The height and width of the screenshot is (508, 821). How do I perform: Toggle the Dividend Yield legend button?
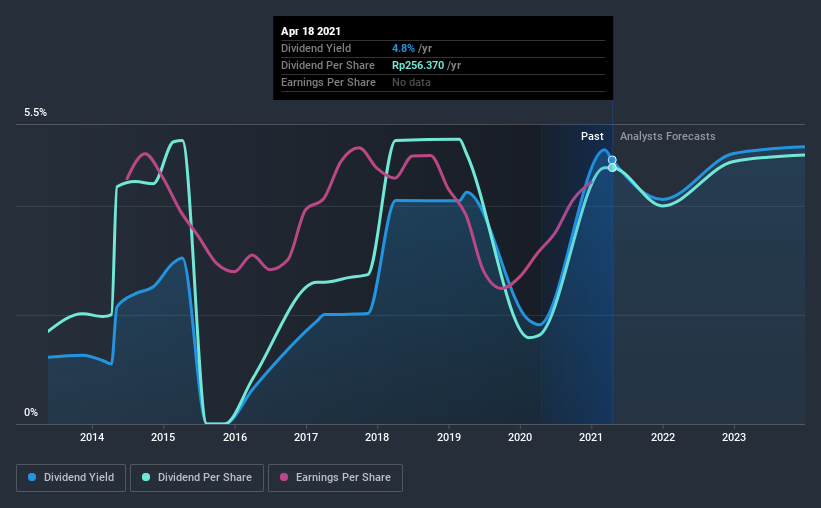click(x=71, y=478)
